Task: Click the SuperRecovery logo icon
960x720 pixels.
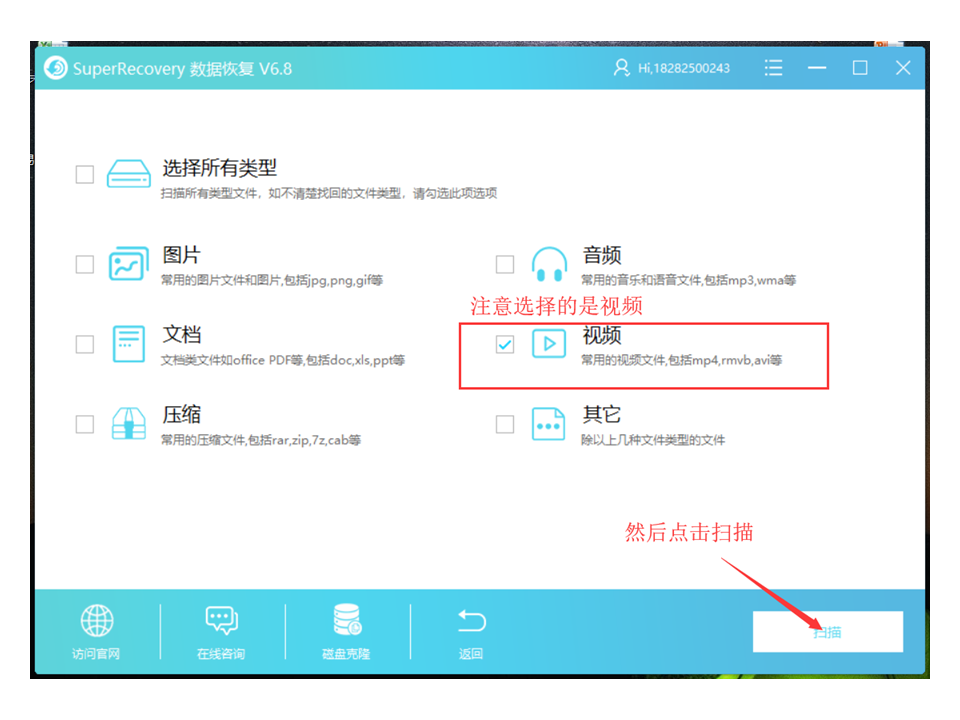Action: [56, 68]
